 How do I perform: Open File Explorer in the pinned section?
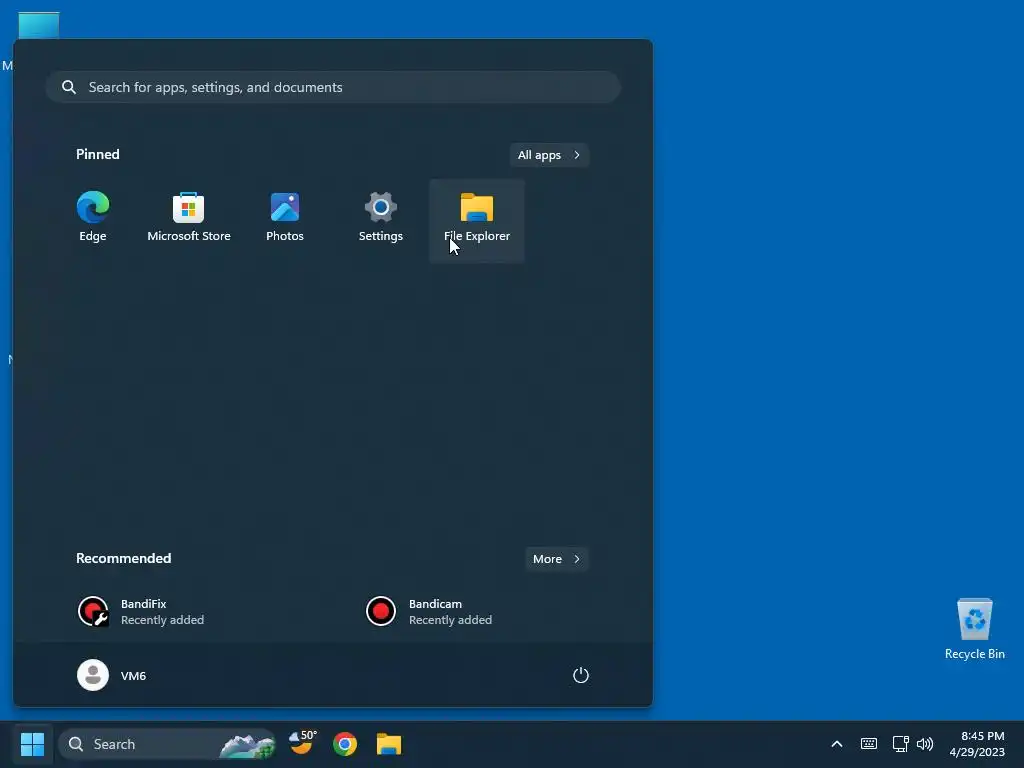point(477,221)
